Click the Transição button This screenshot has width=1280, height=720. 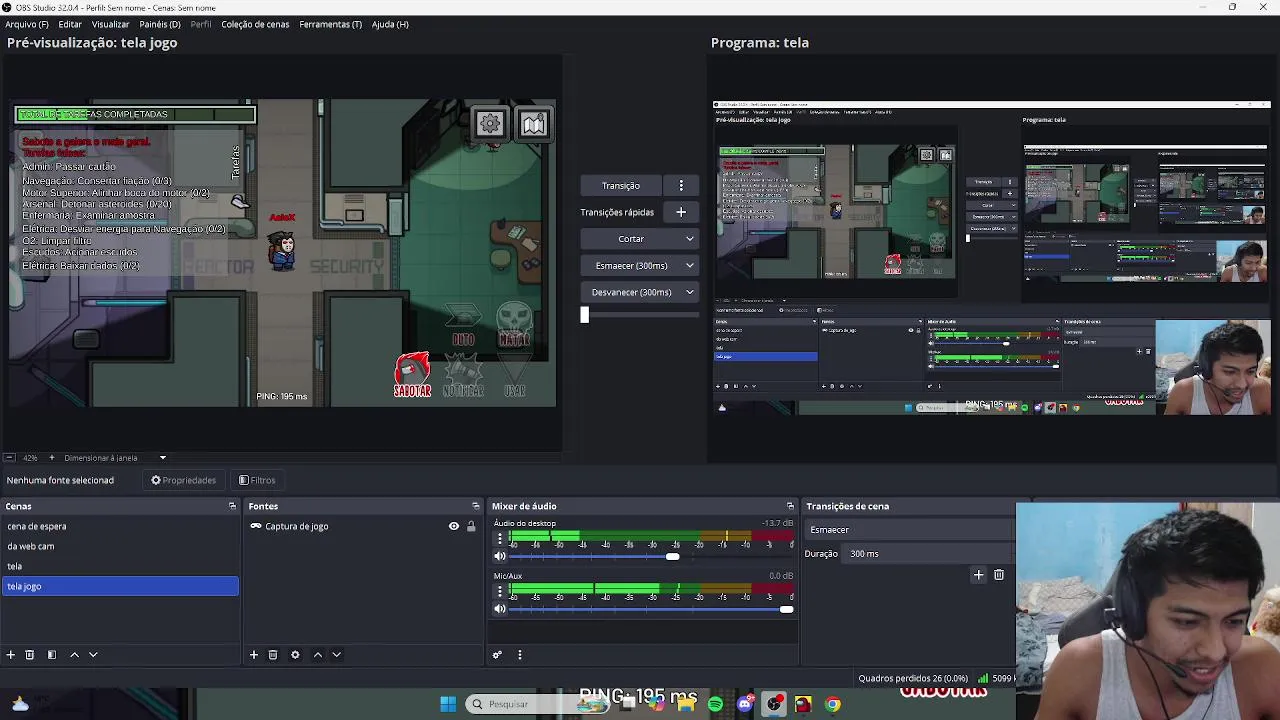(x=621, y=185)
